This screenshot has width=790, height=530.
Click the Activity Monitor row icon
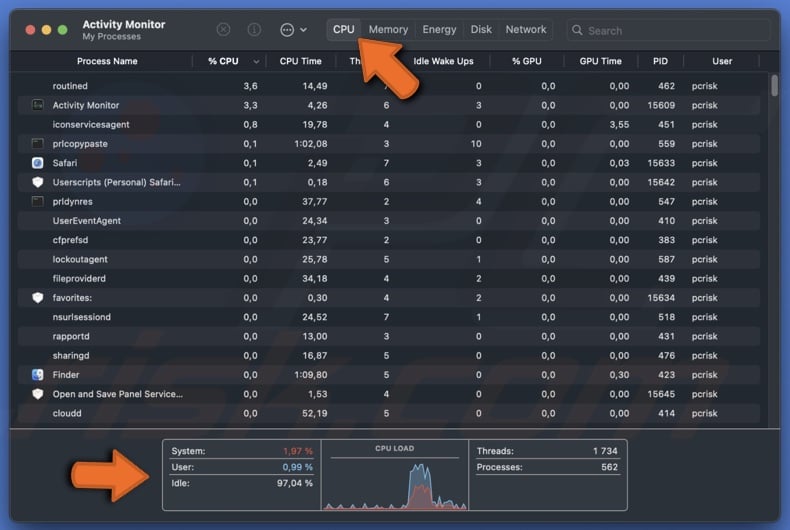tap(38, 105)
